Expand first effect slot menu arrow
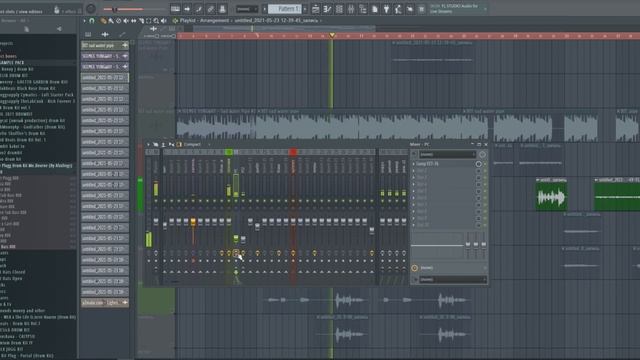 tap(413, 164)
